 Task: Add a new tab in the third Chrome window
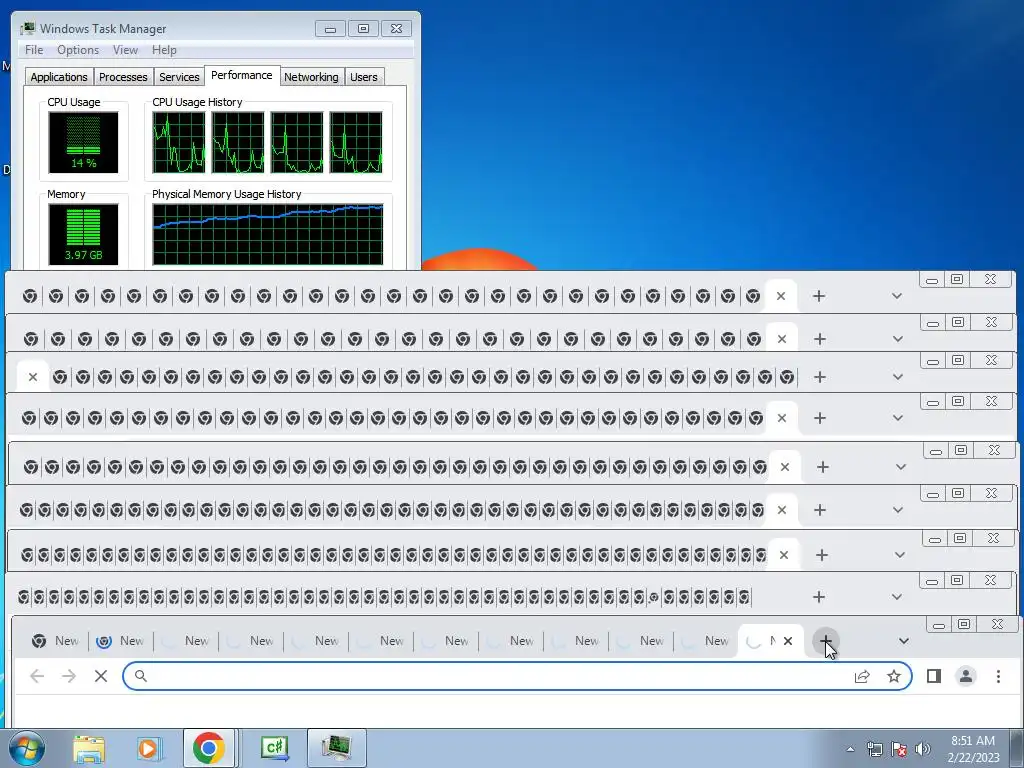click(820, 377)
